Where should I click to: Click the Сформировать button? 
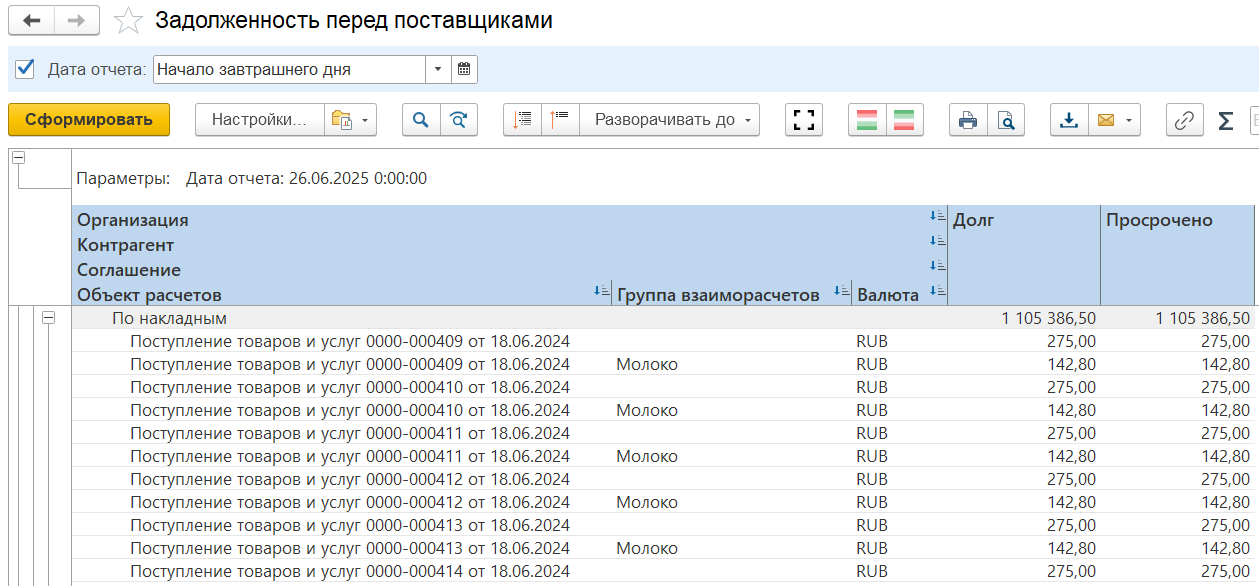[x=89, y=120]
